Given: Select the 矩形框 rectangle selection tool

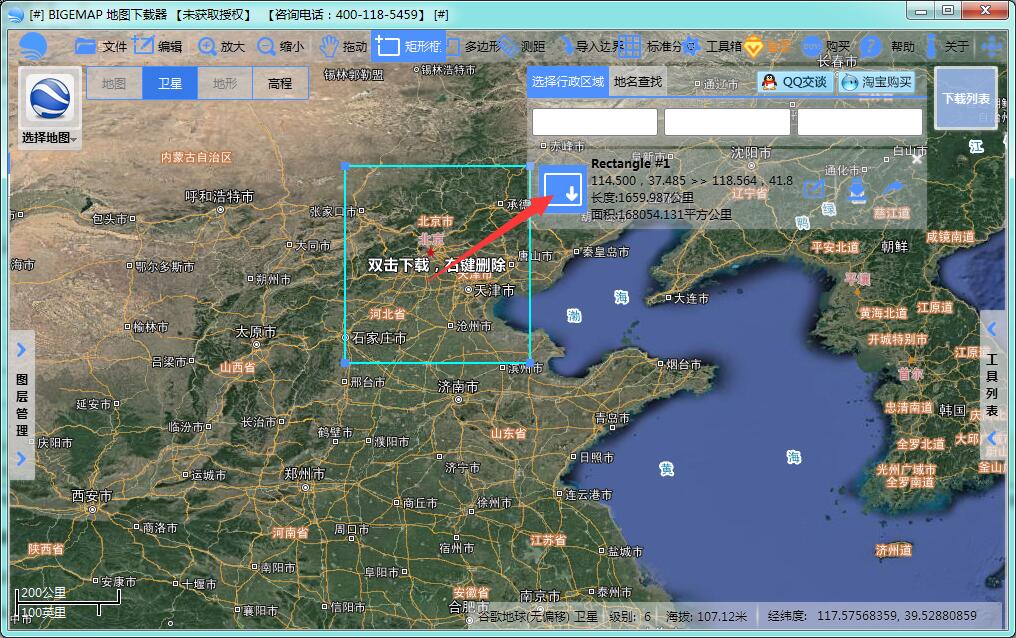Looking at the screenshot, I should point(408,46).
